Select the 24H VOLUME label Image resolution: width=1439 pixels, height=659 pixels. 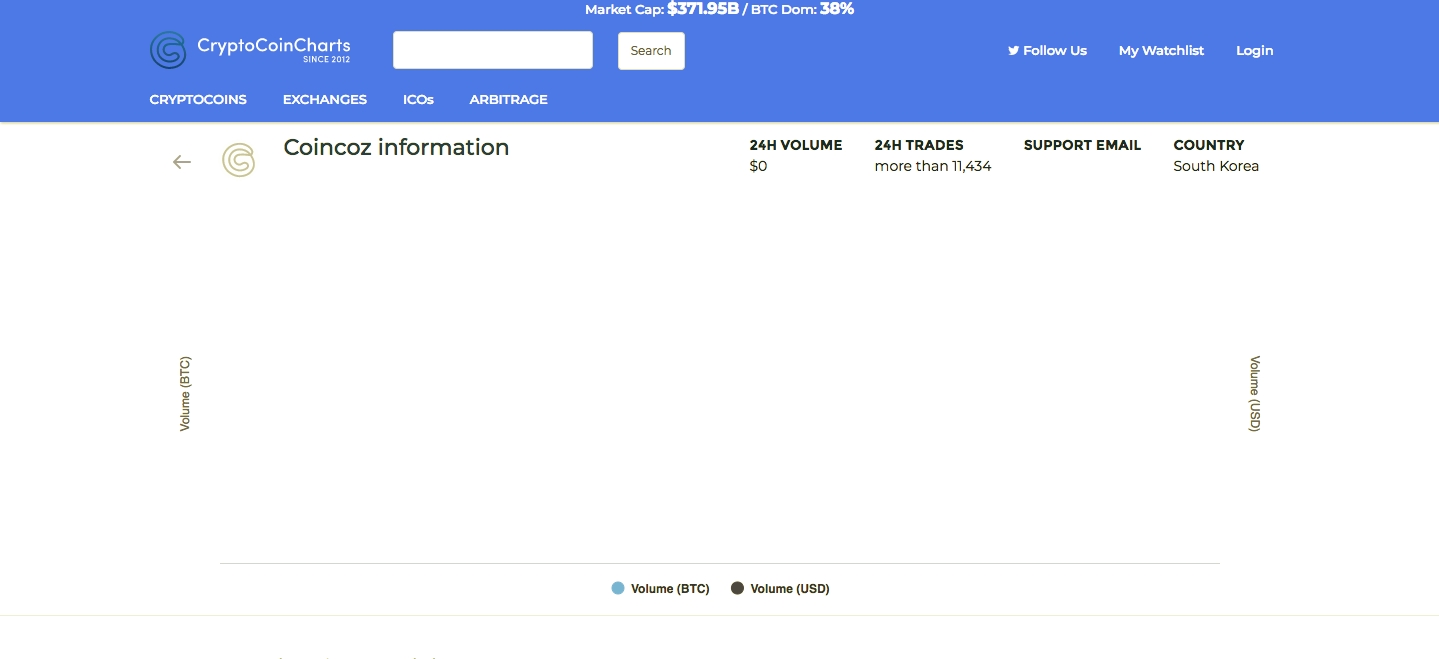coord(796,145)
